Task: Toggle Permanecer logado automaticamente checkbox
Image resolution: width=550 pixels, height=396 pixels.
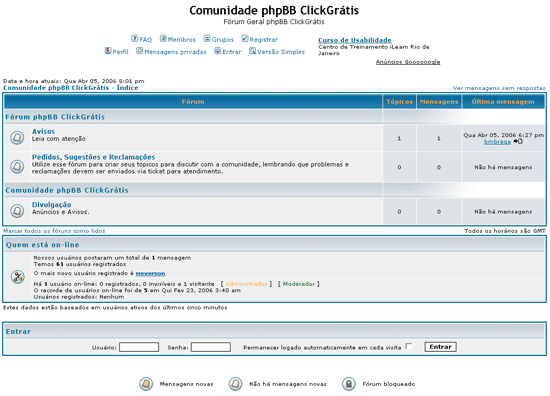Action: 409,347
